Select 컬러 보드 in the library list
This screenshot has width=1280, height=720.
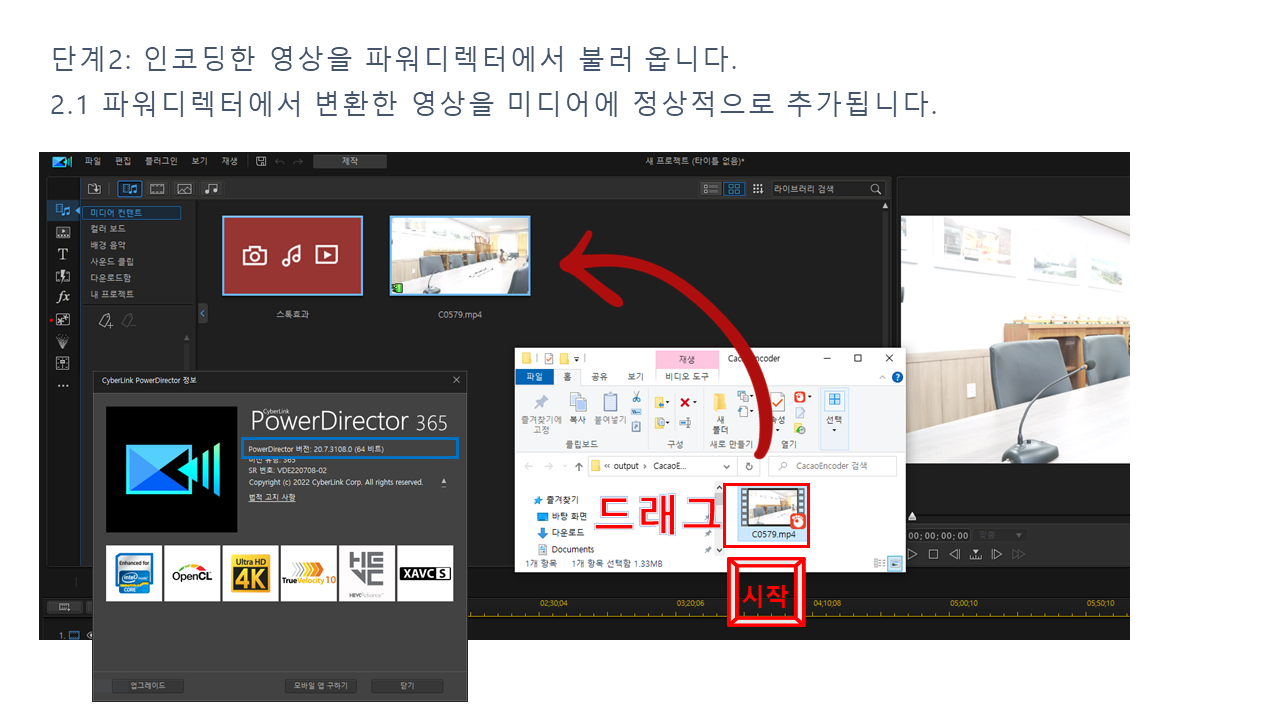(x=108, y=229)
